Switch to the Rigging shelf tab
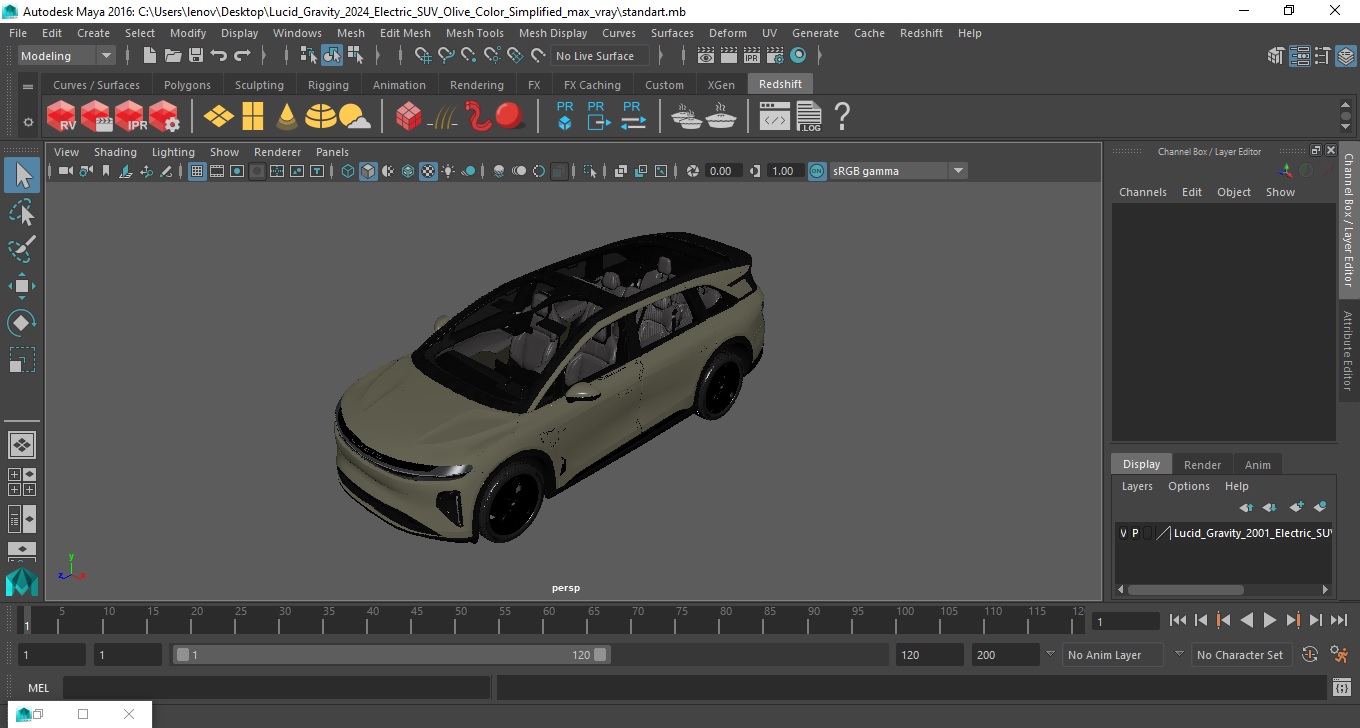1360x728 pixels. (328, 85)
